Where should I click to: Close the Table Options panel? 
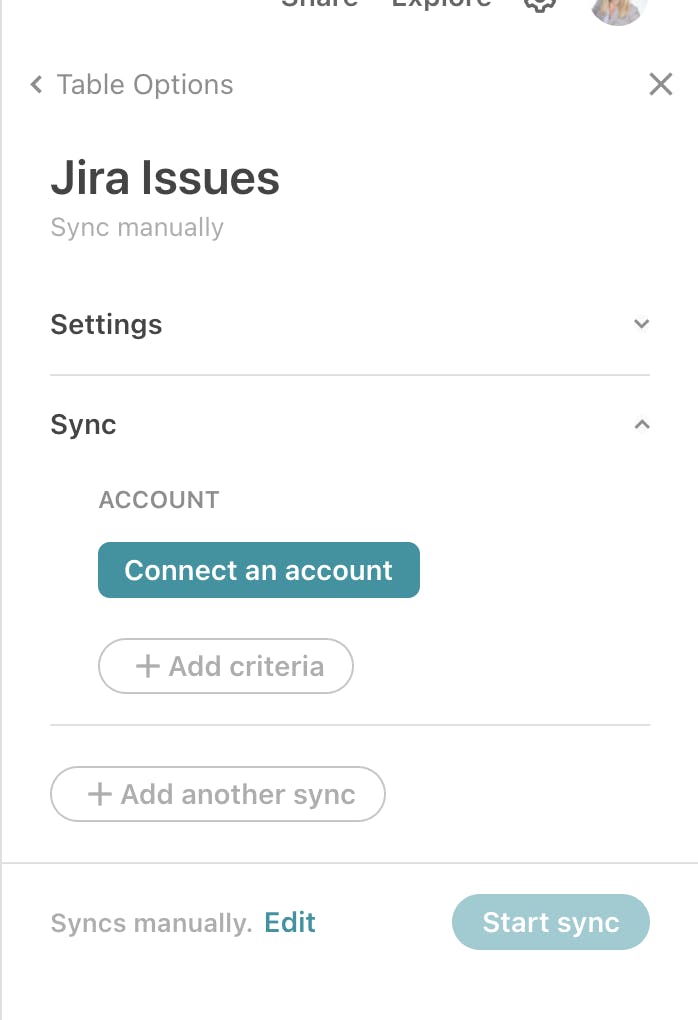(661, 84)
